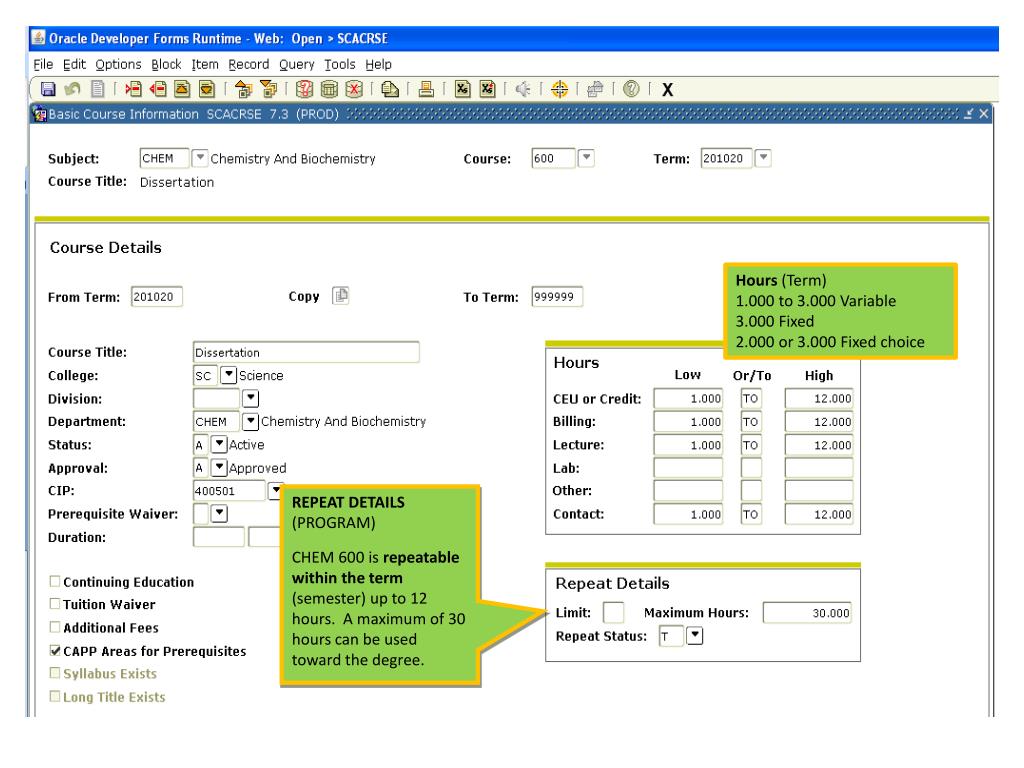The image size is (1024, 768).
Task: Click the Lecture Or/To field
Action: tap(751, 445)
